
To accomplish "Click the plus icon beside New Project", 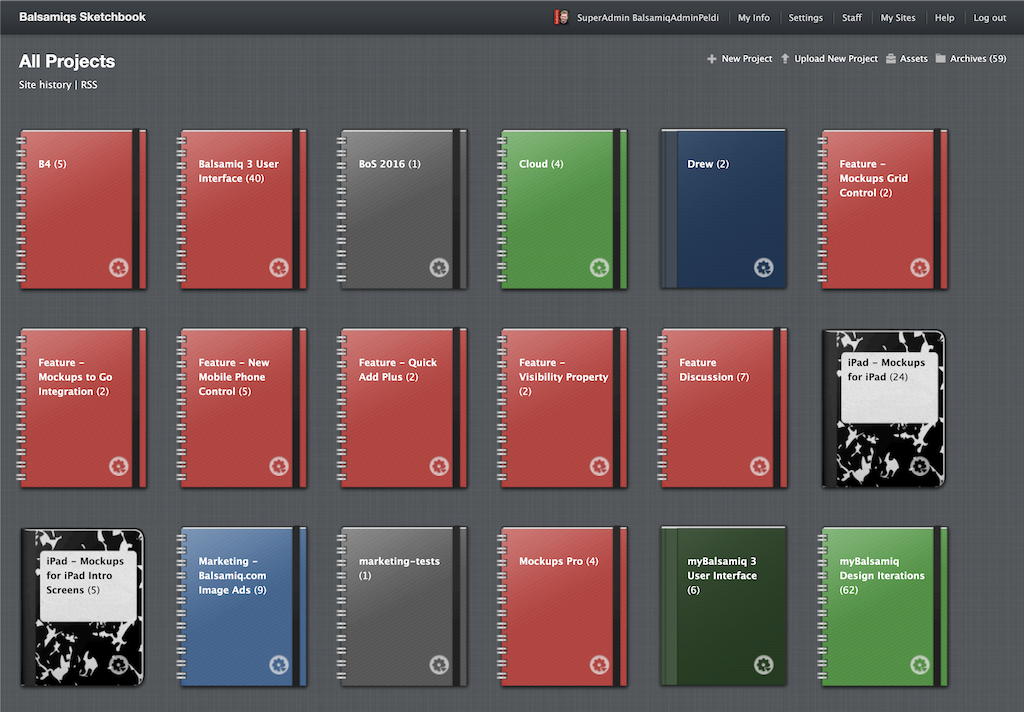I will [712, 59].
